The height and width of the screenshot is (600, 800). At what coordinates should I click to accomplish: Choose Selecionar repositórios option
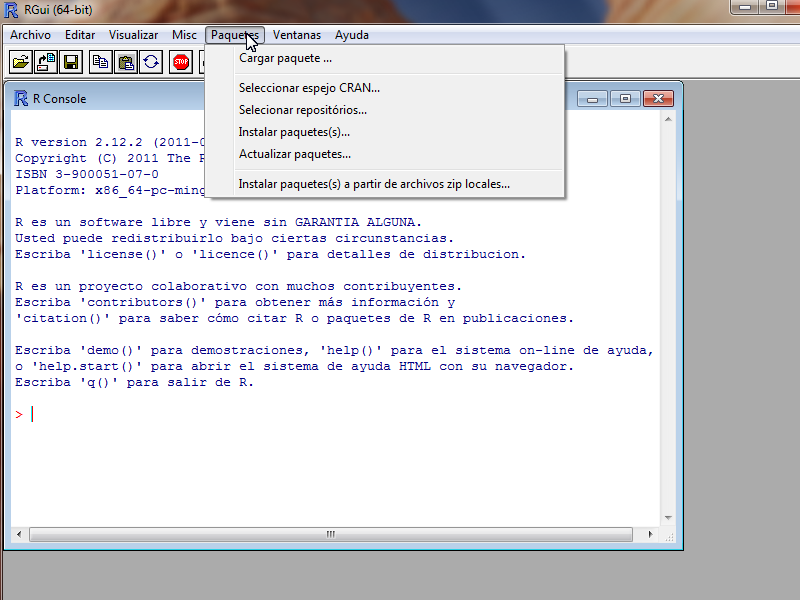coord(385,110)
